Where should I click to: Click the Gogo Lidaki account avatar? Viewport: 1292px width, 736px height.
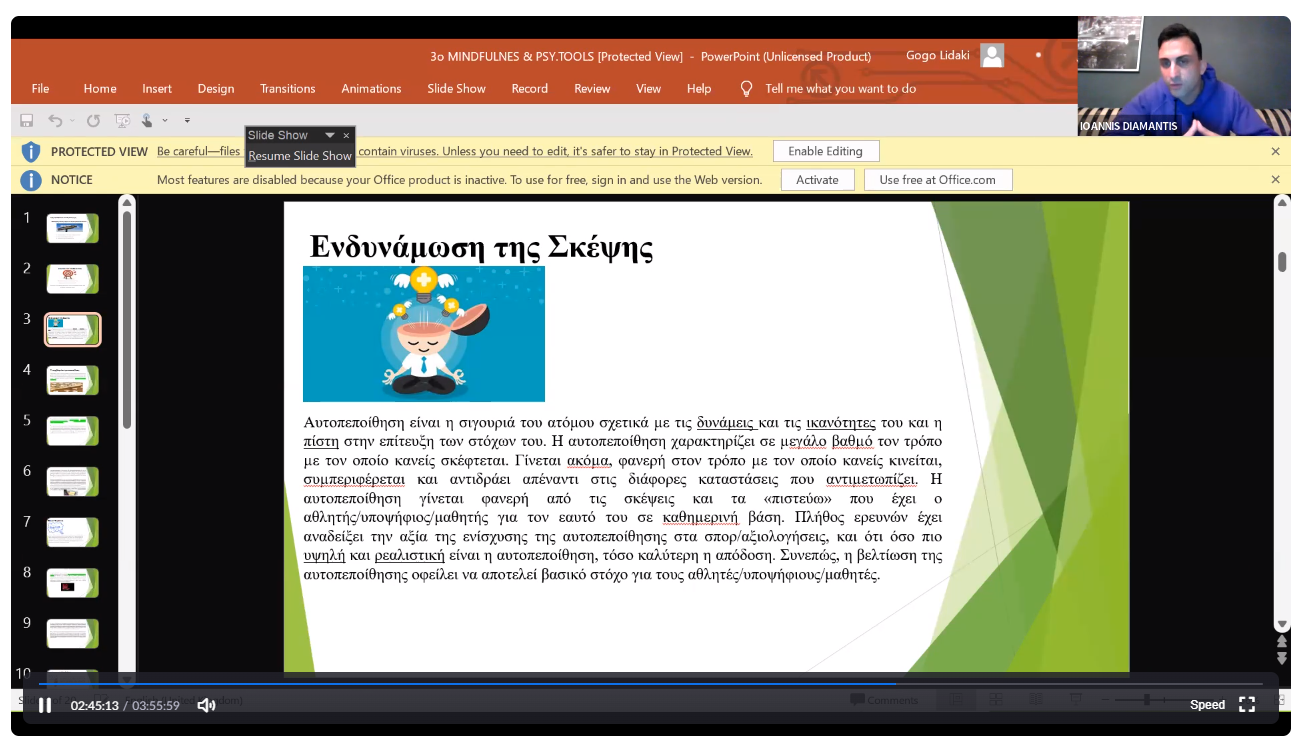(x=992, y=56)
